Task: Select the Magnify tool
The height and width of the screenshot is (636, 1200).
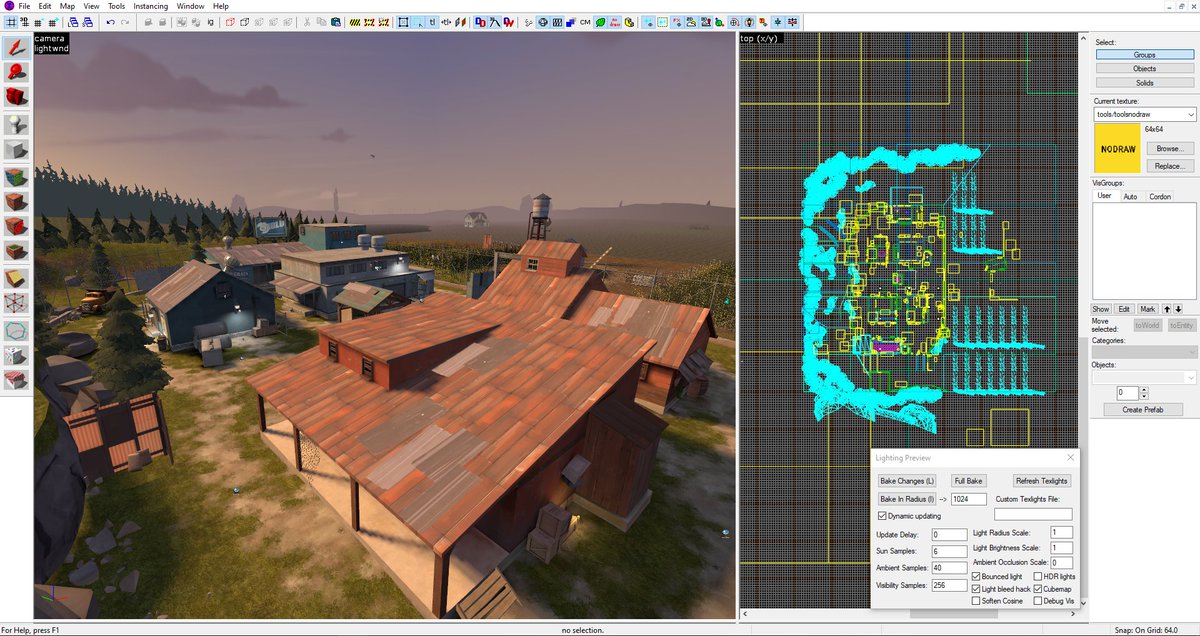Action: point(16,71)
